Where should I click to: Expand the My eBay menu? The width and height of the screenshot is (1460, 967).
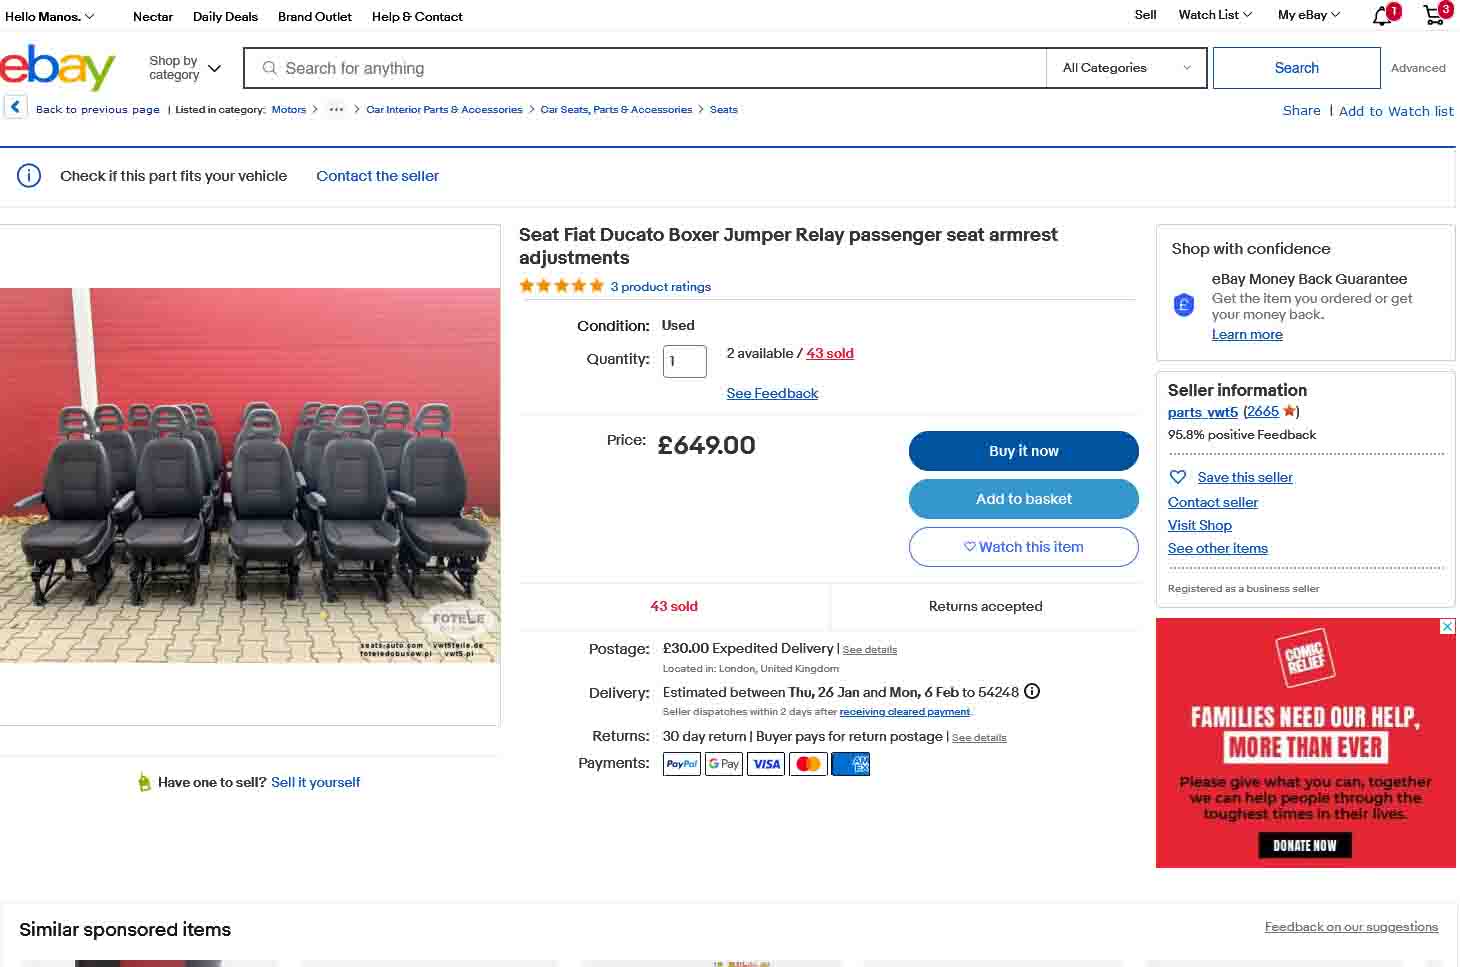1308,15
